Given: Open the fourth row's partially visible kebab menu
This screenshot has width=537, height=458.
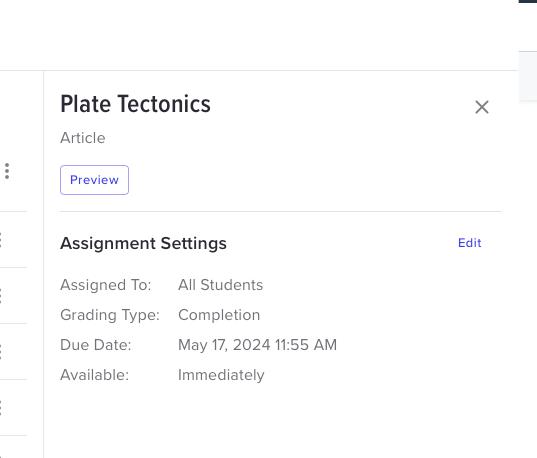Looking at the screenshot, I should [x=1, y=351].
